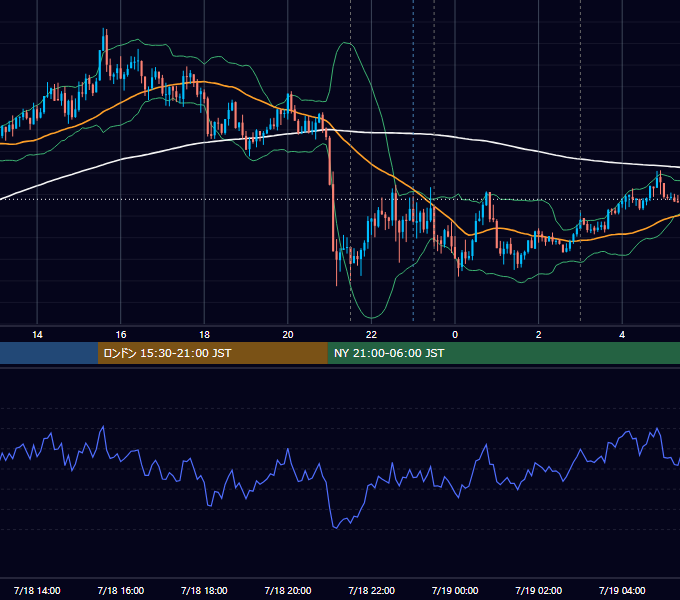
Task: Click the 7/19 00:00 time label
Action: click(455, 590)
